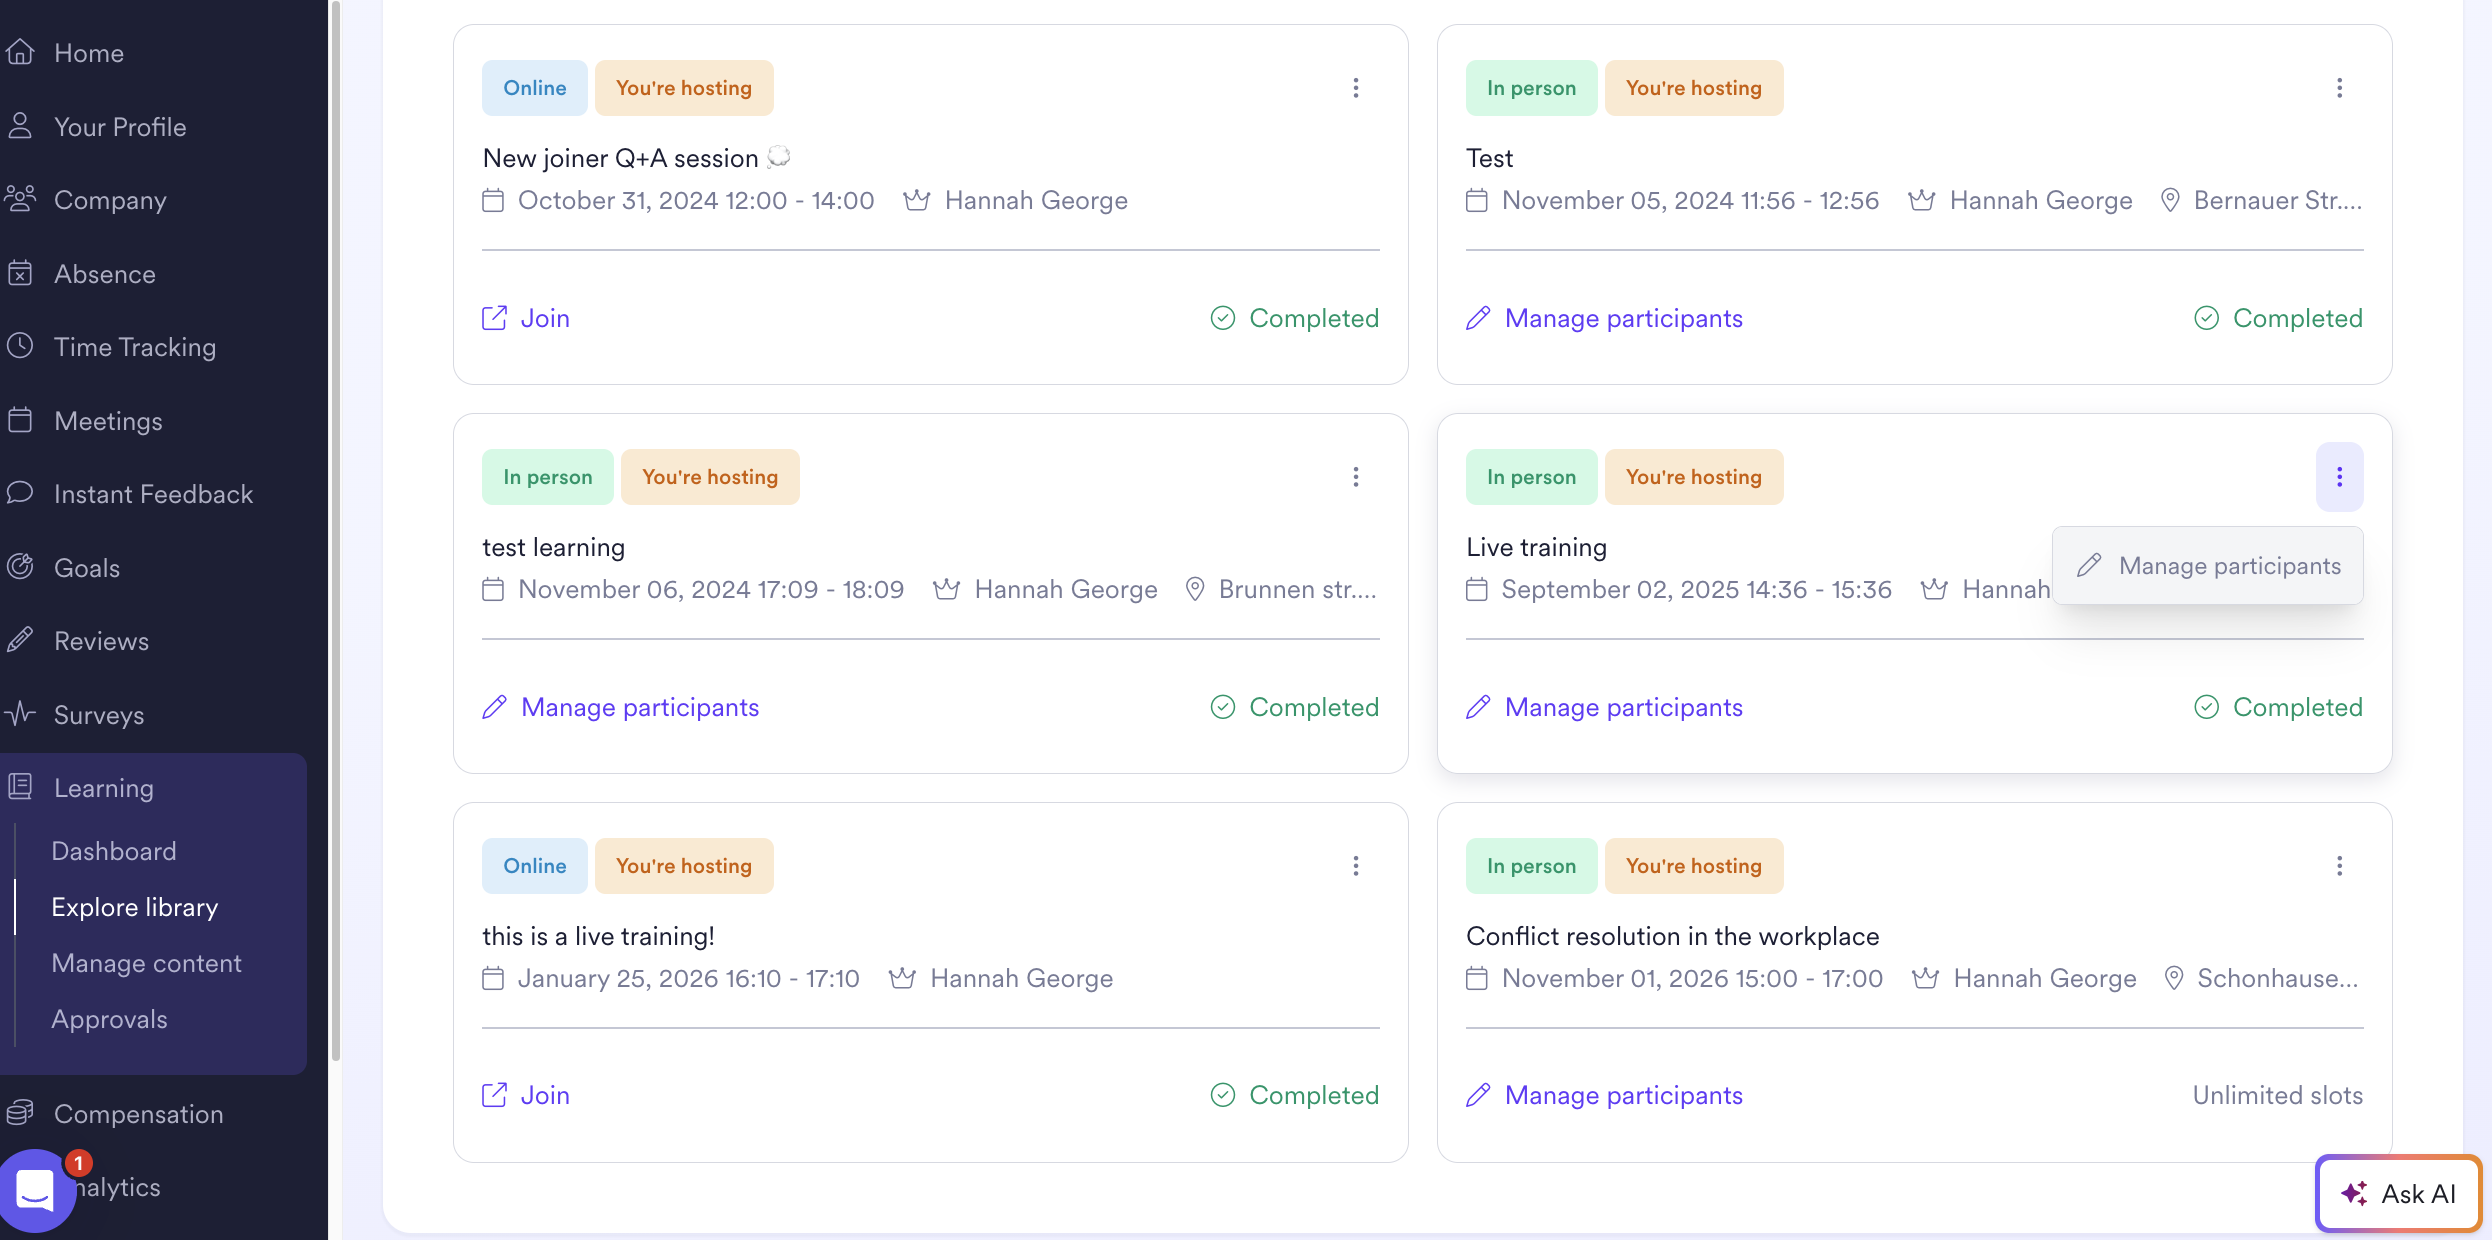Click the Absence calendar icon
Screen dimensions: 2492x1240
(x=21, y=273)
